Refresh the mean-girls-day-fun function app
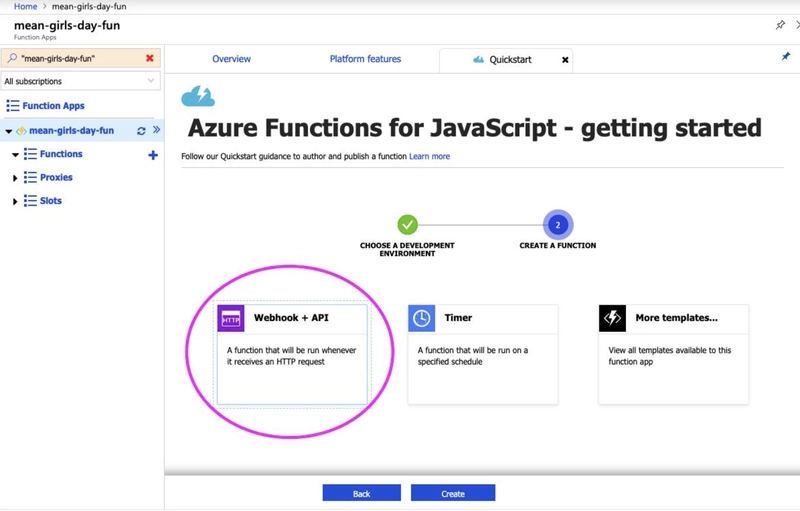The height and width of the screenshot is (511, 800). (141, 131)
